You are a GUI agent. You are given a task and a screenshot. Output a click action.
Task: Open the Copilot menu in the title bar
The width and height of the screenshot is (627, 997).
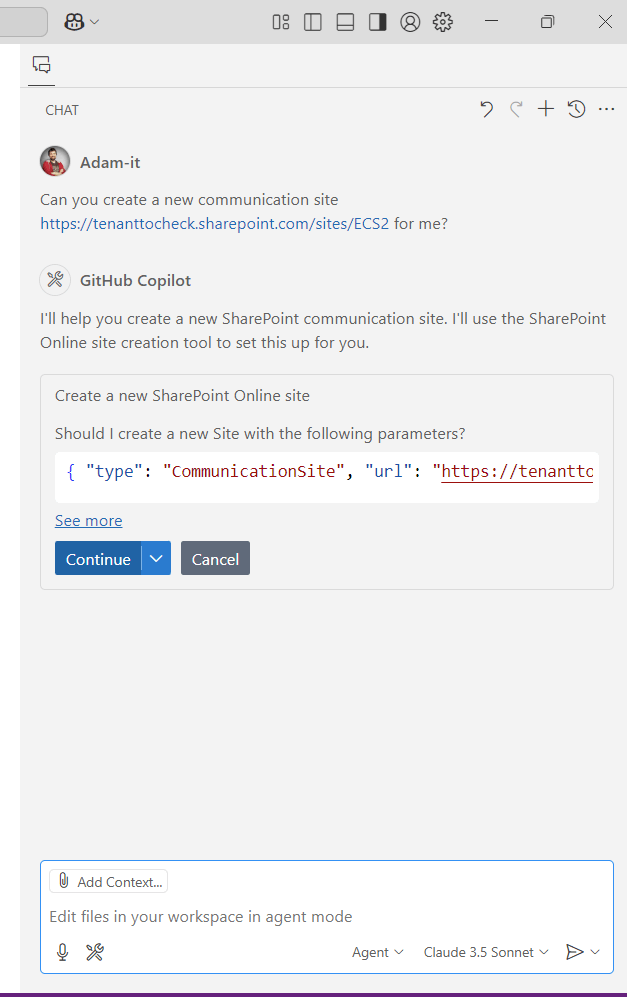point(81,21)
